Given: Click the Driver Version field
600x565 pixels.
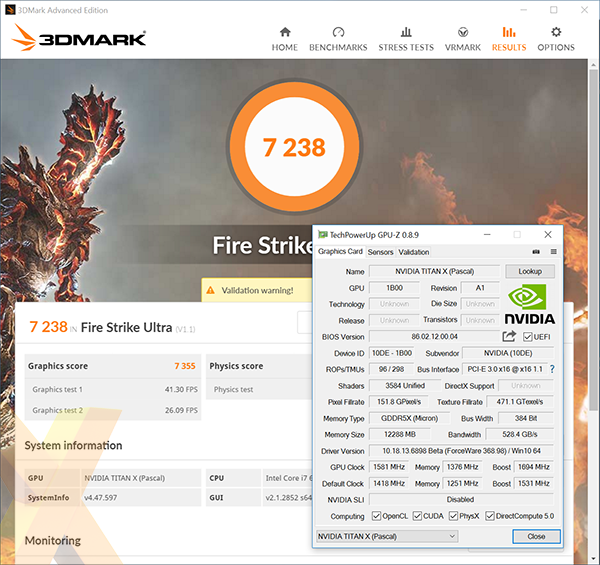Looking at the screenshot, I should [461, 451].
